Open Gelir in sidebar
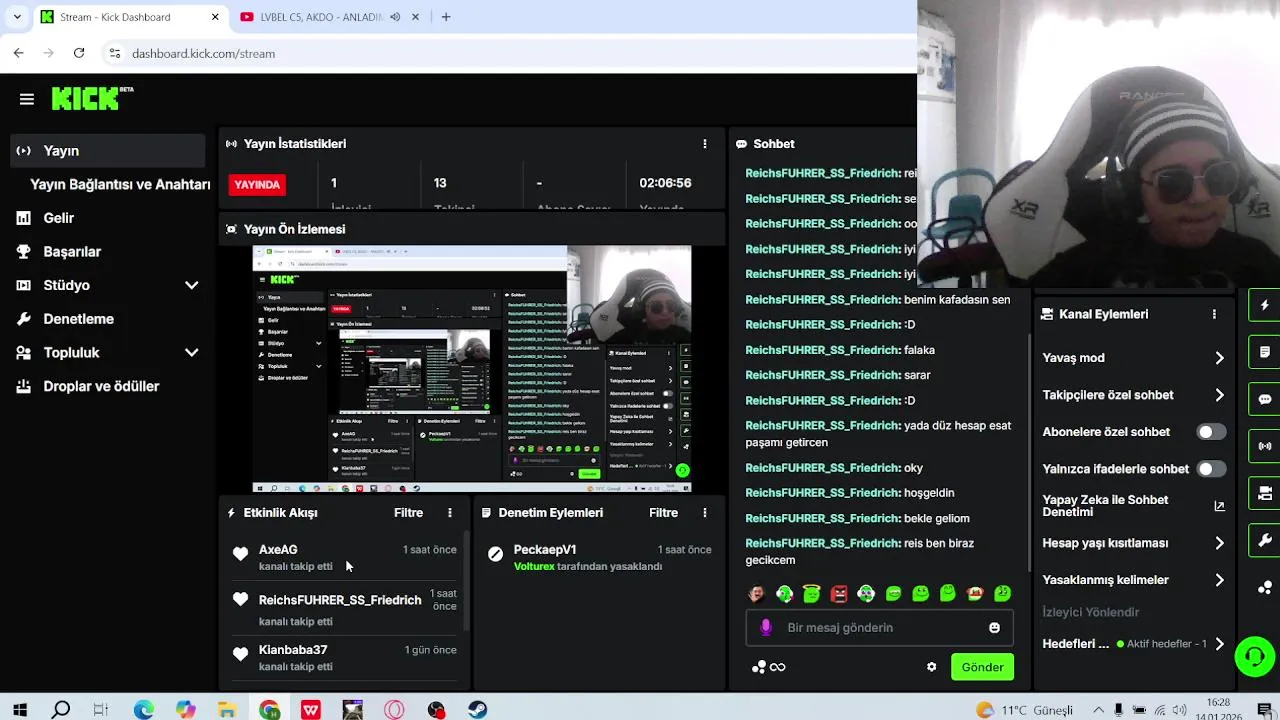 [59, 218]
